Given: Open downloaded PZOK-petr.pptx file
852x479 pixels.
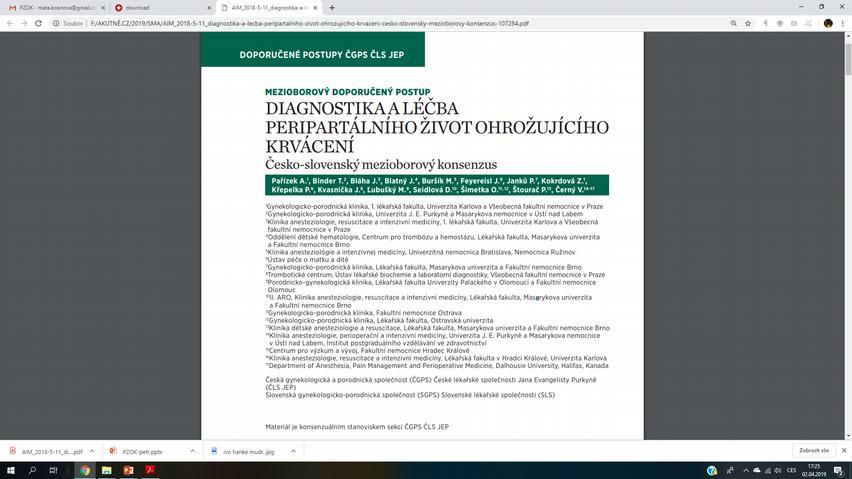Looking at the screenshot, I should [x=142, y=451].
